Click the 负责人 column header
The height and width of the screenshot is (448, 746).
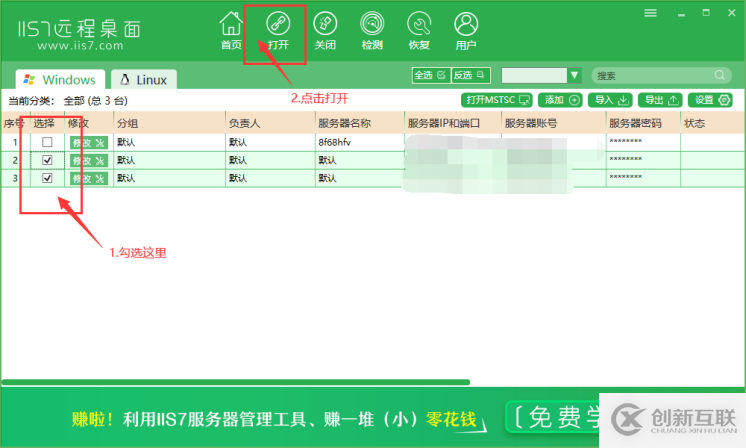coord(270,123)
